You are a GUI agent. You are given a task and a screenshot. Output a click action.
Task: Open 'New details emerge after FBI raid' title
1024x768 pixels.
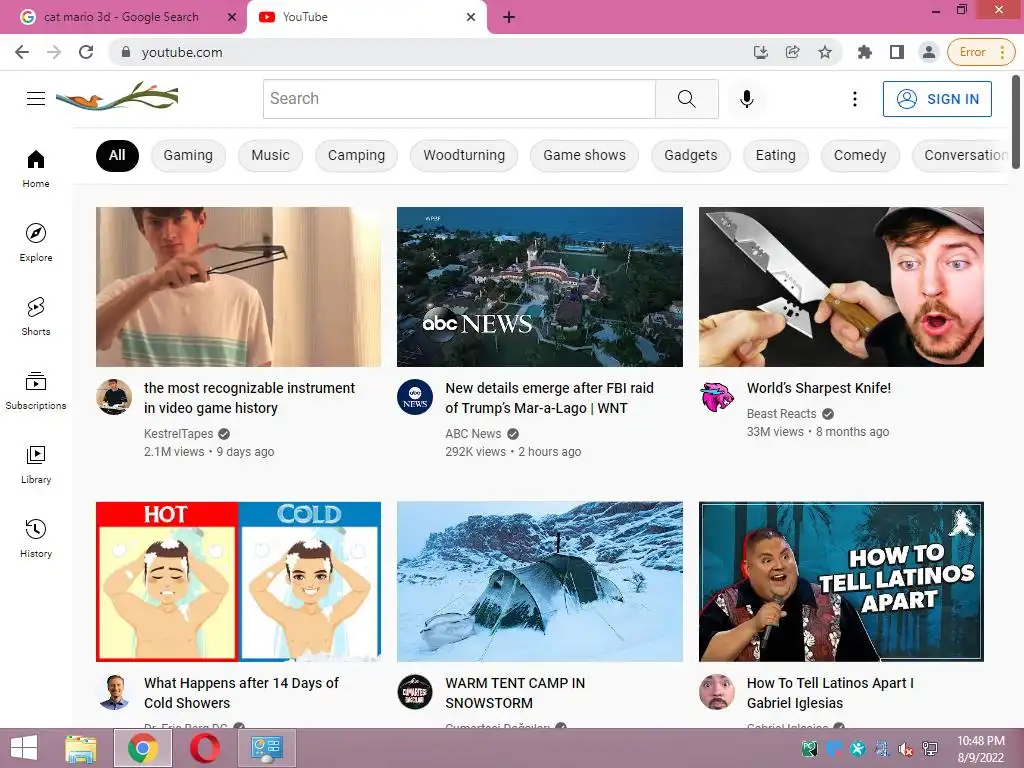549,398
